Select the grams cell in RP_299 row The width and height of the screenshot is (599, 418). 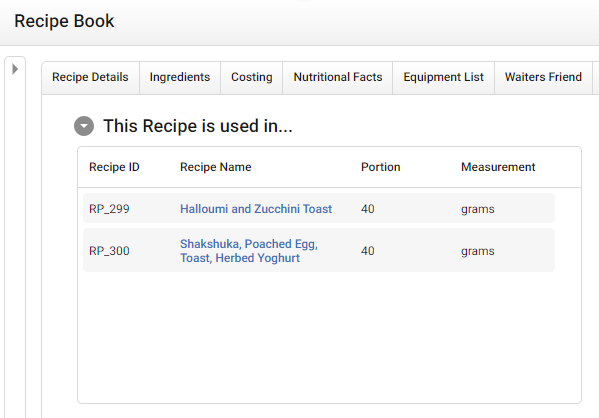(478, 209)
